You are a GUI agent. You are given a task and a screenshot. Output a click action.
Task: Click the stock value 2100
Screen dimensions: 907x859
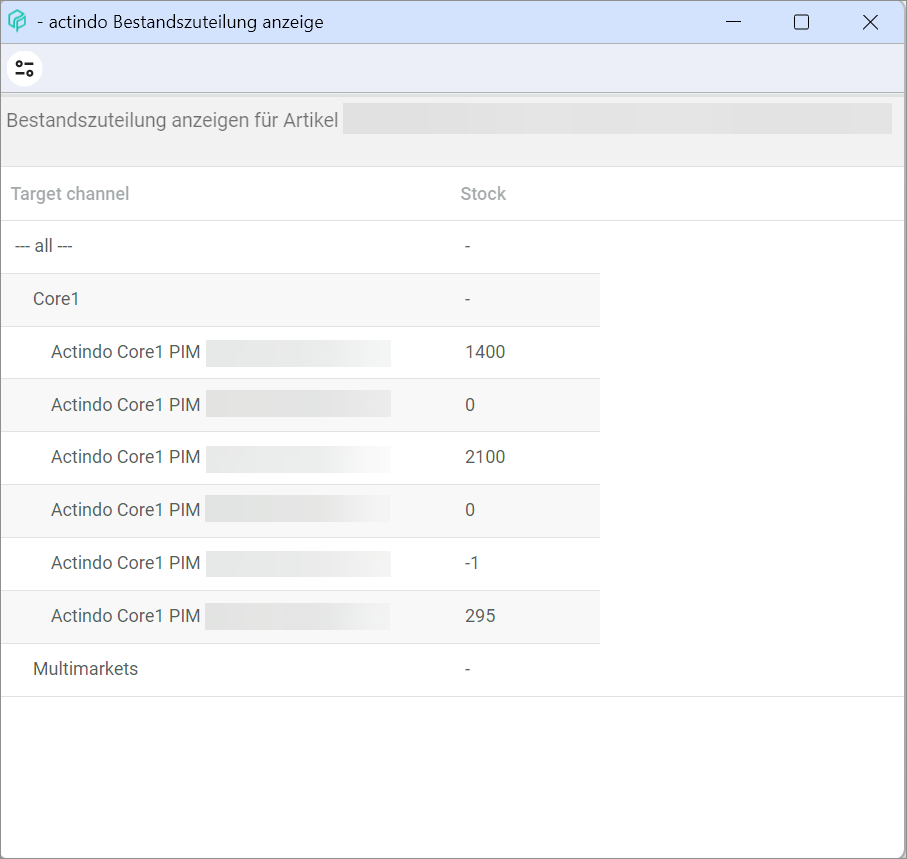tap(485, 457)
